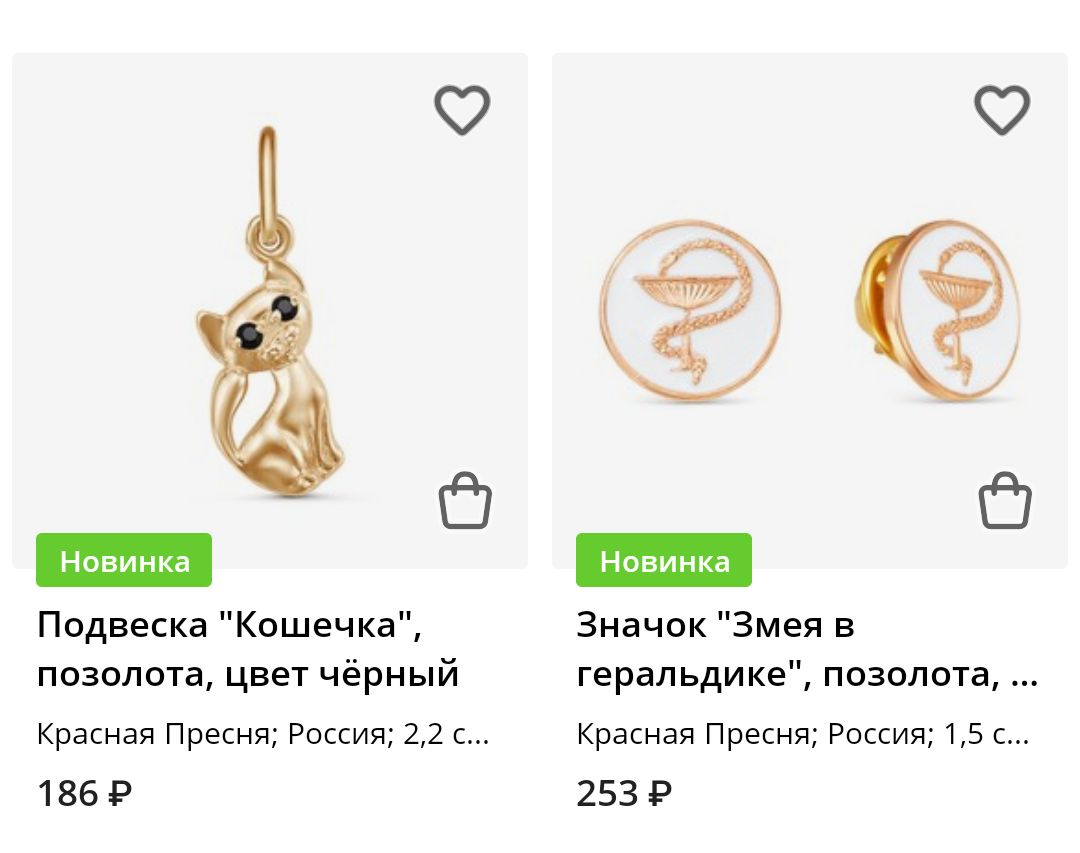Image resolution: width=1080 pixels, height=853 pixels.
Task: Select the Красная Пресня; Россия; 1,5 с... details
Action: coord(803,734)
